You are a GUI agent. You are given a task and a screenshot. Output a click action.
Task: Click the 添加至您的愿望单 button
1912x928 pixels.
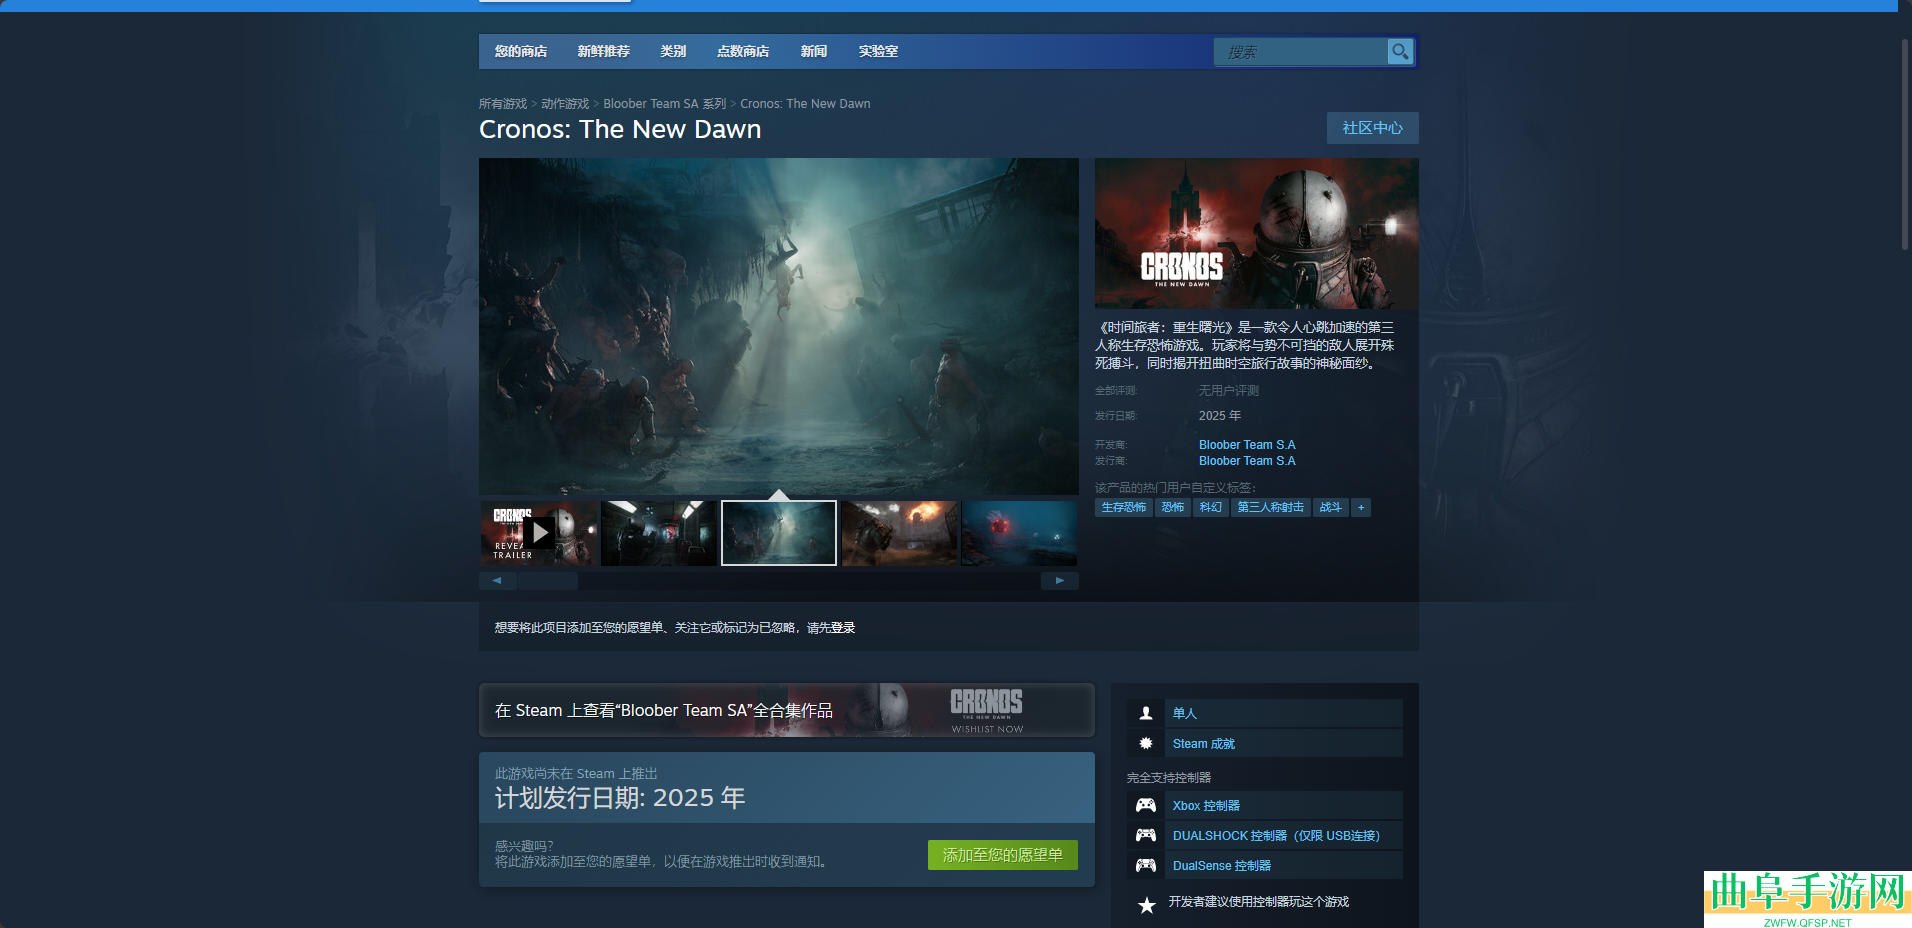(x=1003, y=855)
